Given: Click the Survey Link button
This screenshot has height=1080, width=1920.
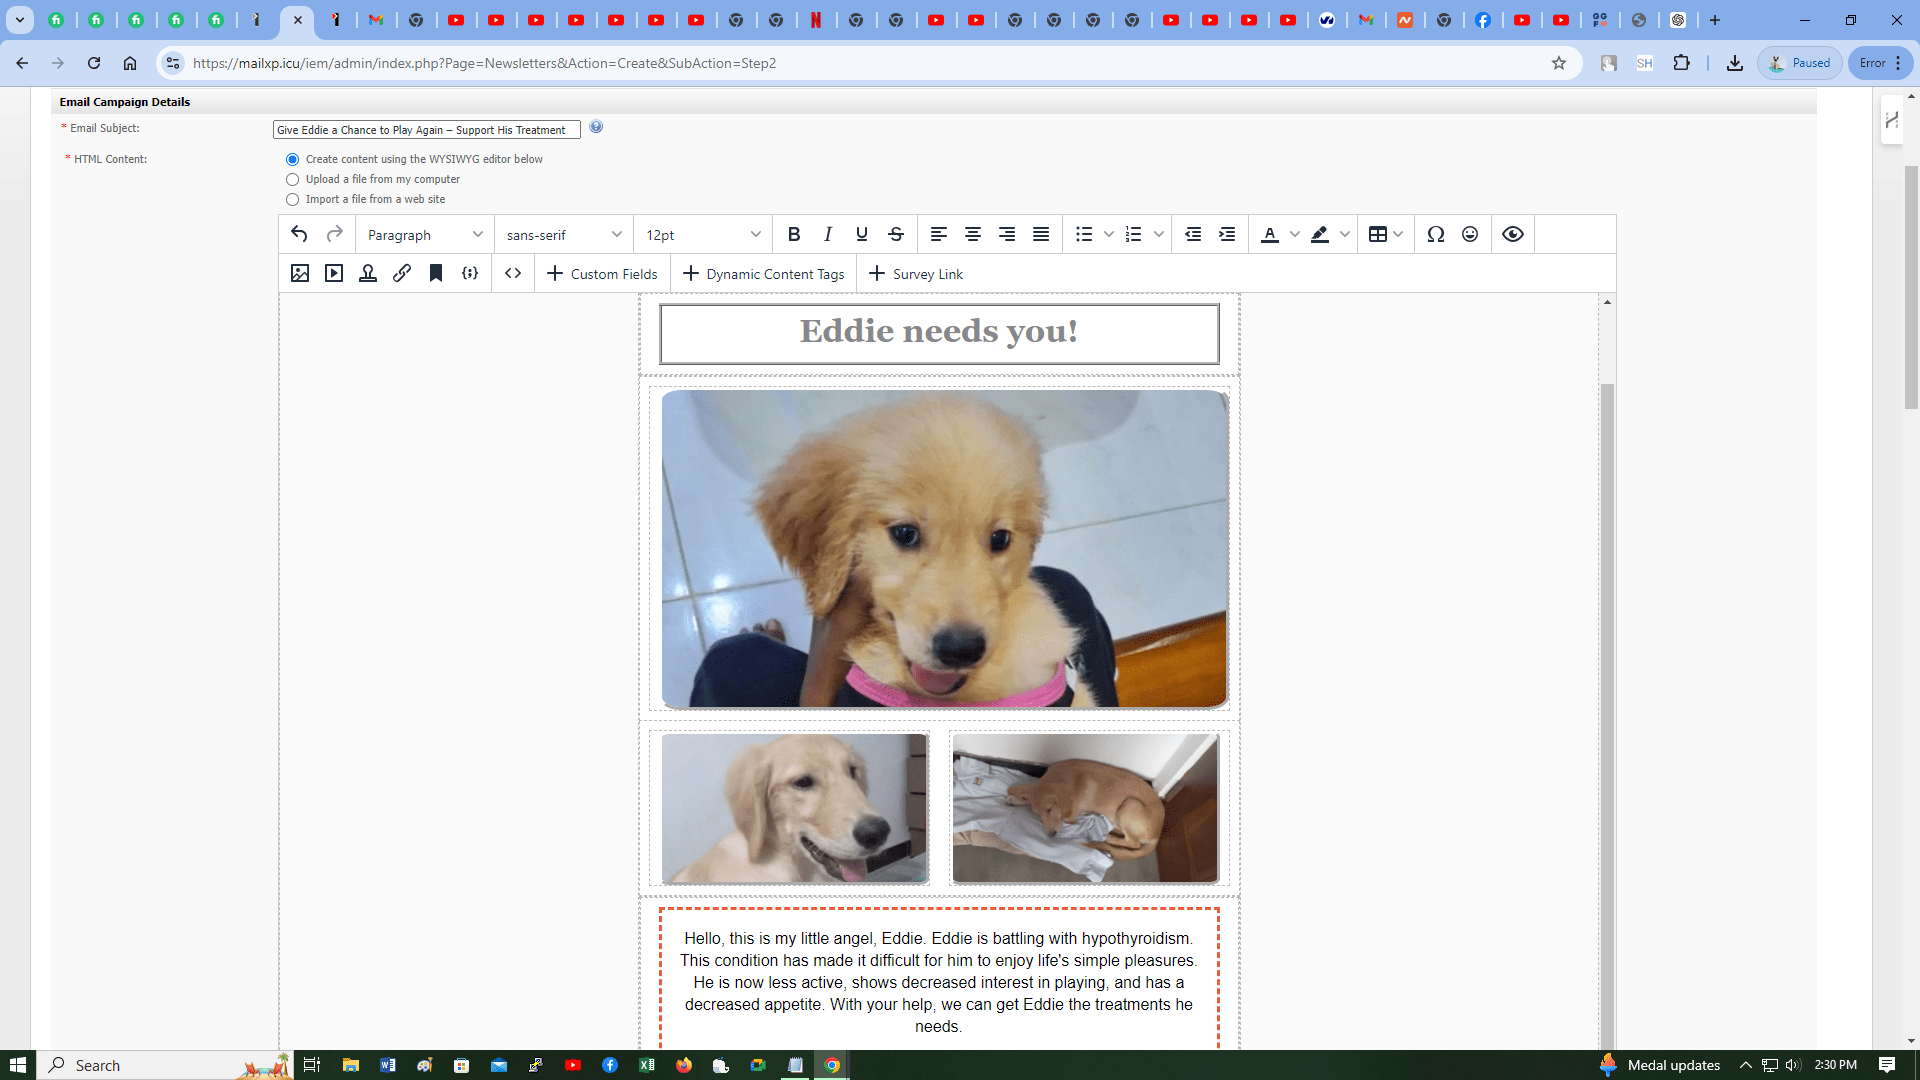Looking at the screenshot, I should 916,274.
